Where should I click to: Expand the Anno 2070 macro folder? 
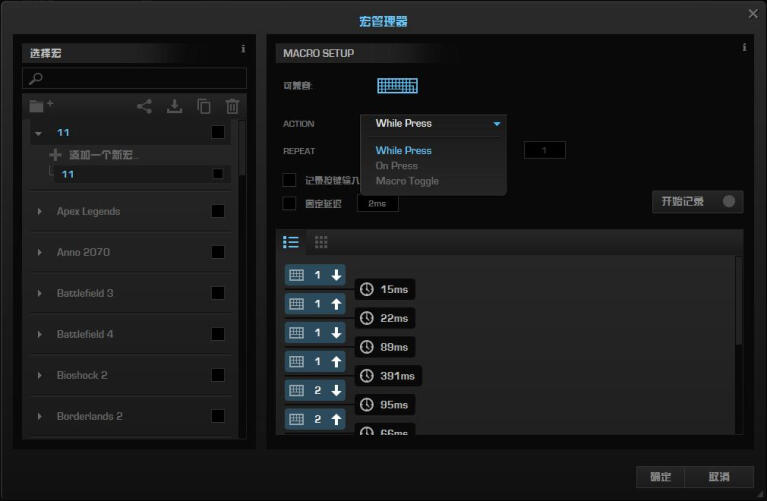tap(40, 252)
